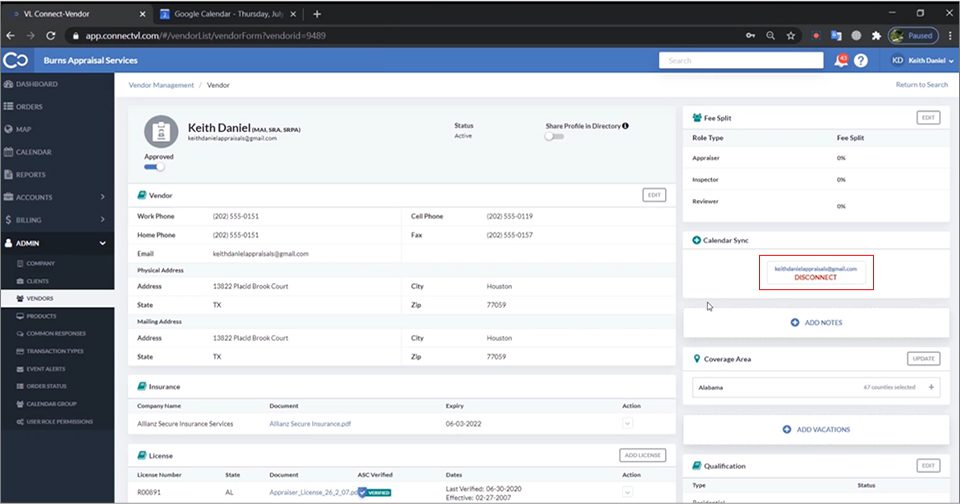
Task: Click the Coverage Area pin icon
Action: [697, 359]
